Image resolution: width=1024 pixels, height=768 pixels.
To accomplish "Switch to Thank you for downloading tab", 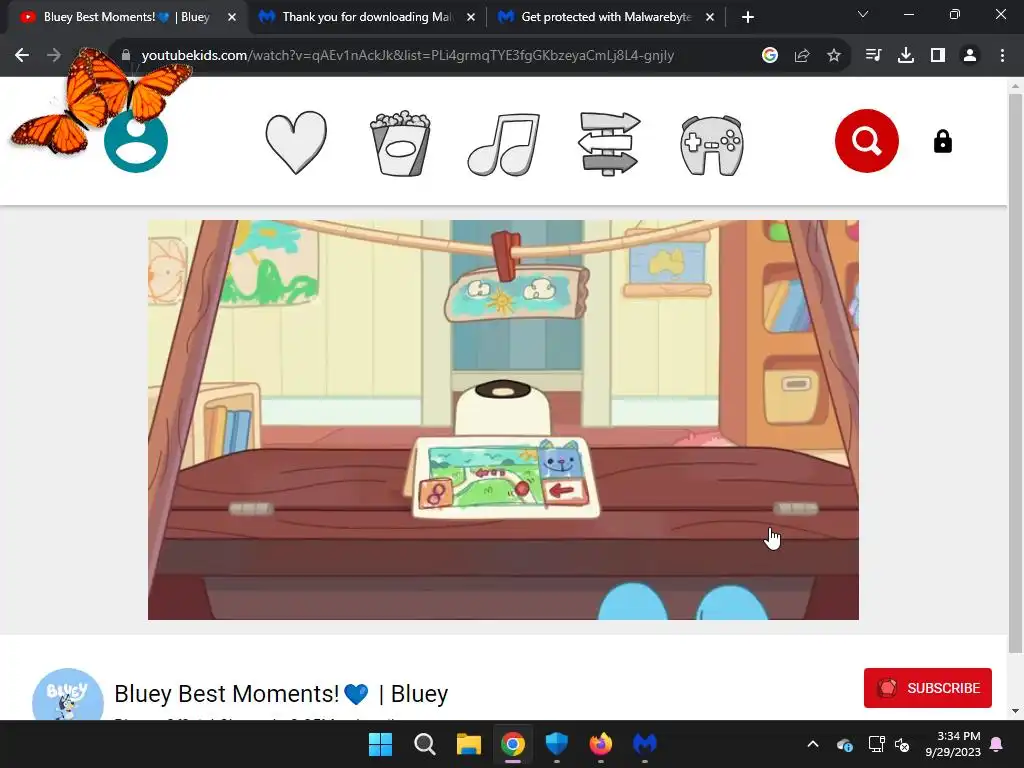I will (366, 17).
